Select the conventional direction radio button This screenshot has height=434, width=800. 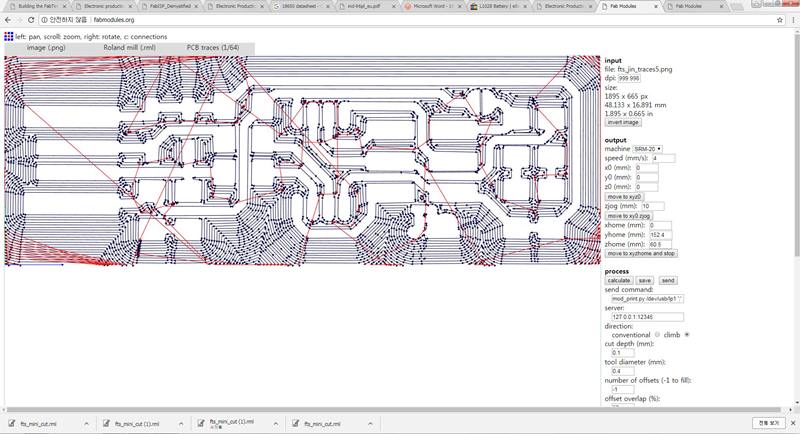click(657, 335)
